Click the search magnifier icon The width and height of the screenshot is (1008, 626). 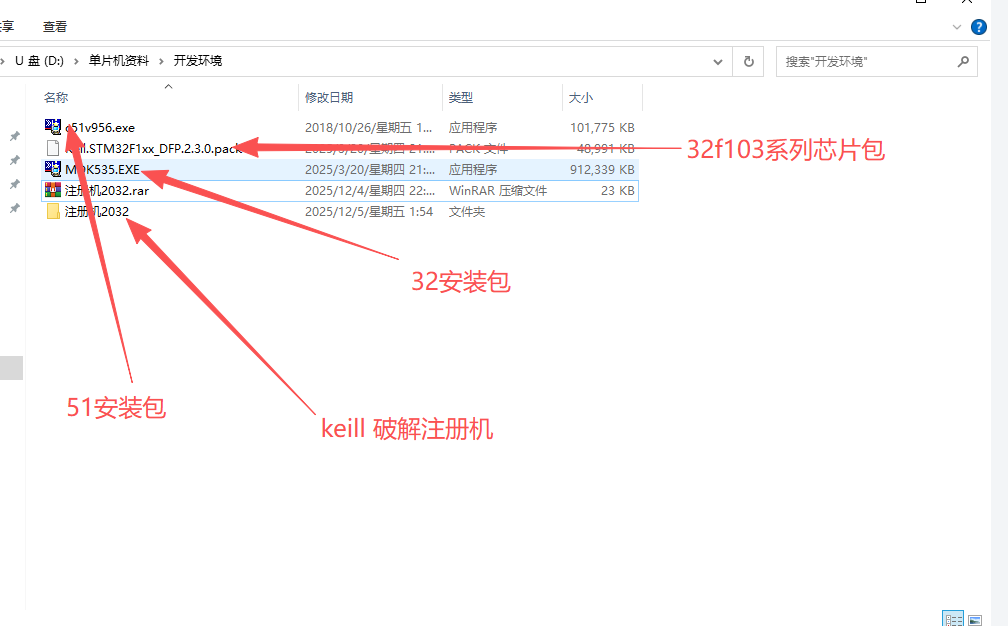(x=962, y=62)
